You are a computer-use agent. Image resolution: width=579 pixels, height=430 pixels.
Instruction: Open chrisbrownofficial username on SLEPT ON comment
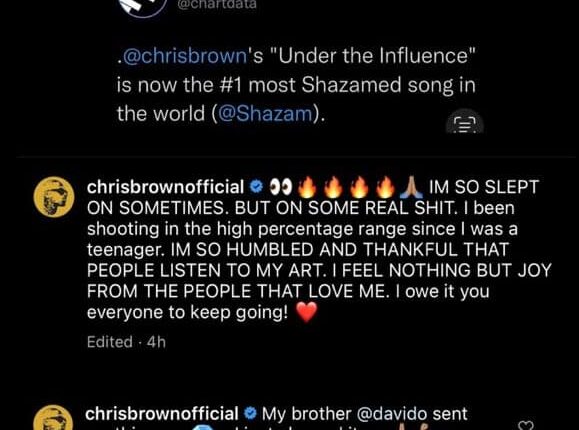coord(165,187)
